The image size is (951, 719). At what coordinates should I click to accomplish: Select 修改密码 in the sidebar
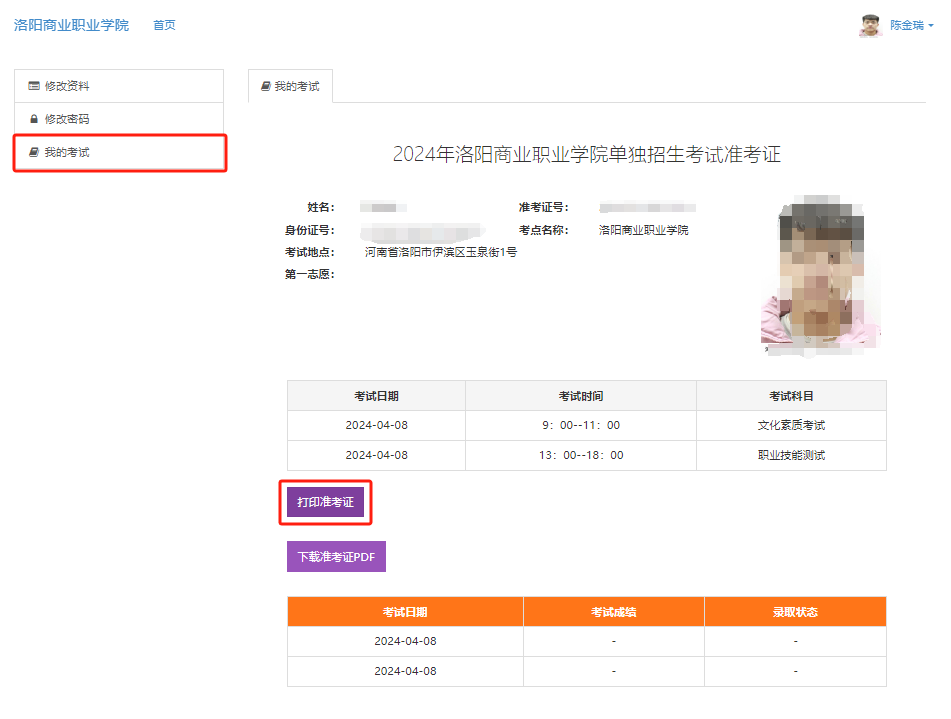click(67, 119)
